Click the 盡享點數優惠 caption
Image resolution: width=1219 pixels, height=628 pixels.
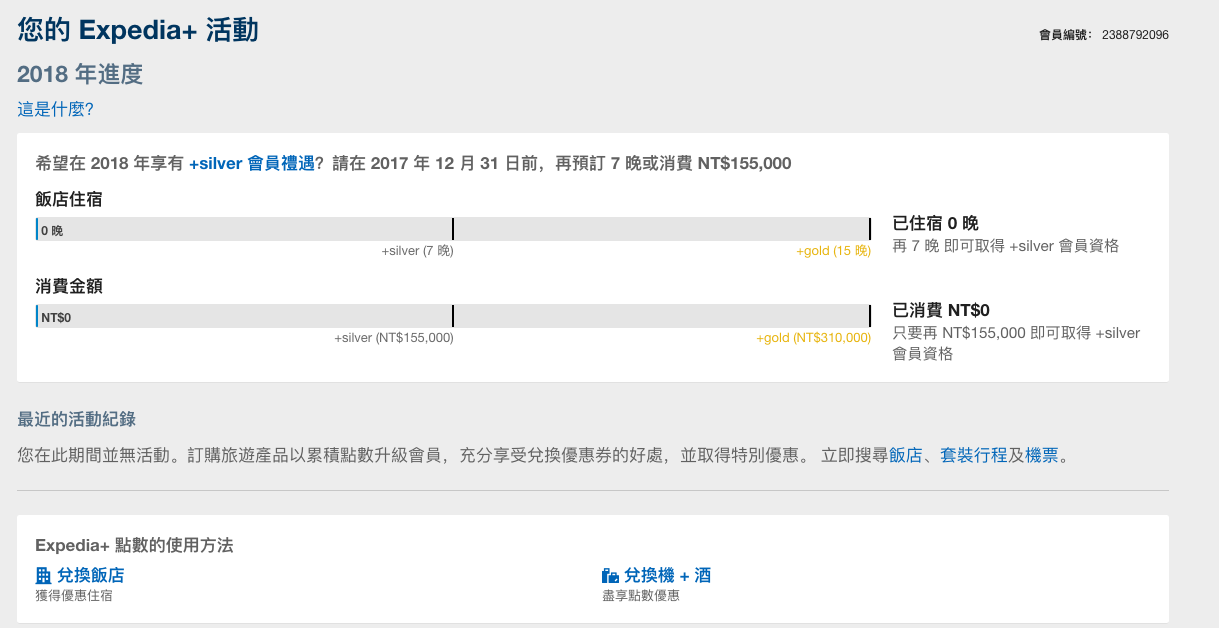640,595
